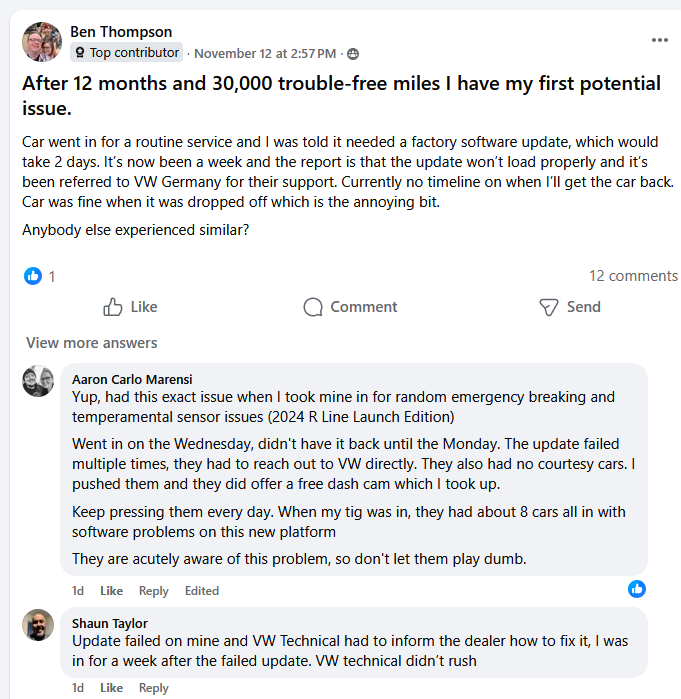The width and height of the screenshot is (681, 699).
Task: Open Ben Thompson's profile picture
Action: click(x=41, y=42)
